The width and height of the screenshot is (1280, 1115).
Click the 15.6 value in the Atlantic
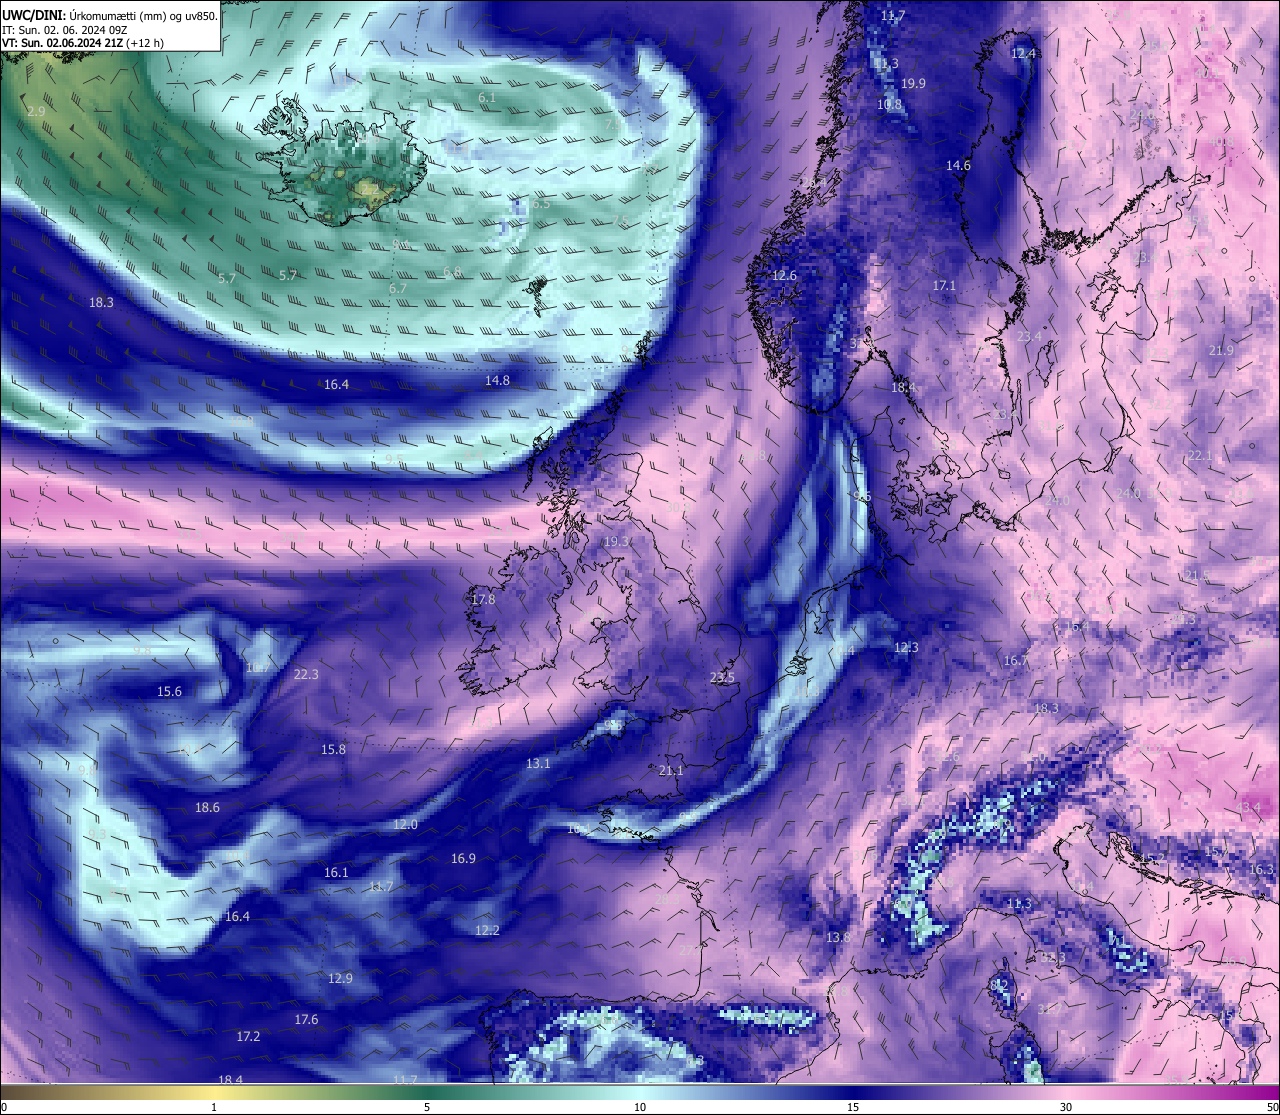(x=170, y=692)
